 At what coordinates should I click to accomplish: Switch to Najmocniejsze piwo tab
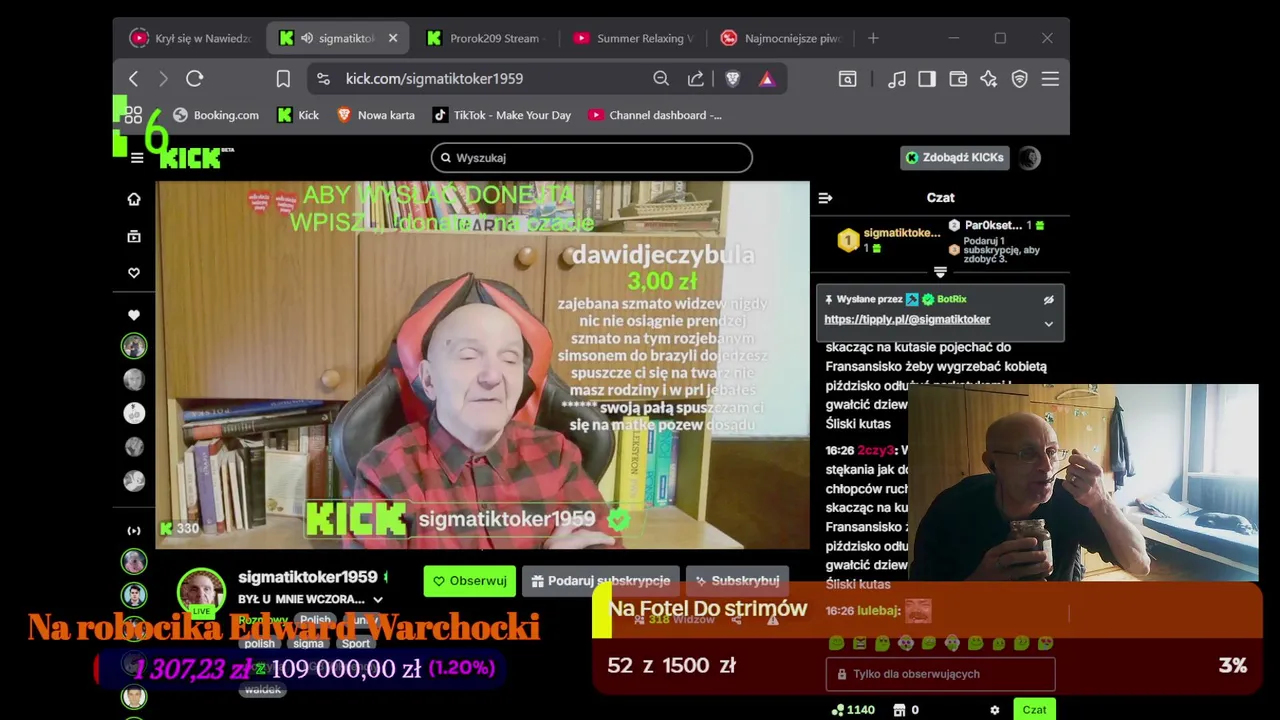click(782, 38)
